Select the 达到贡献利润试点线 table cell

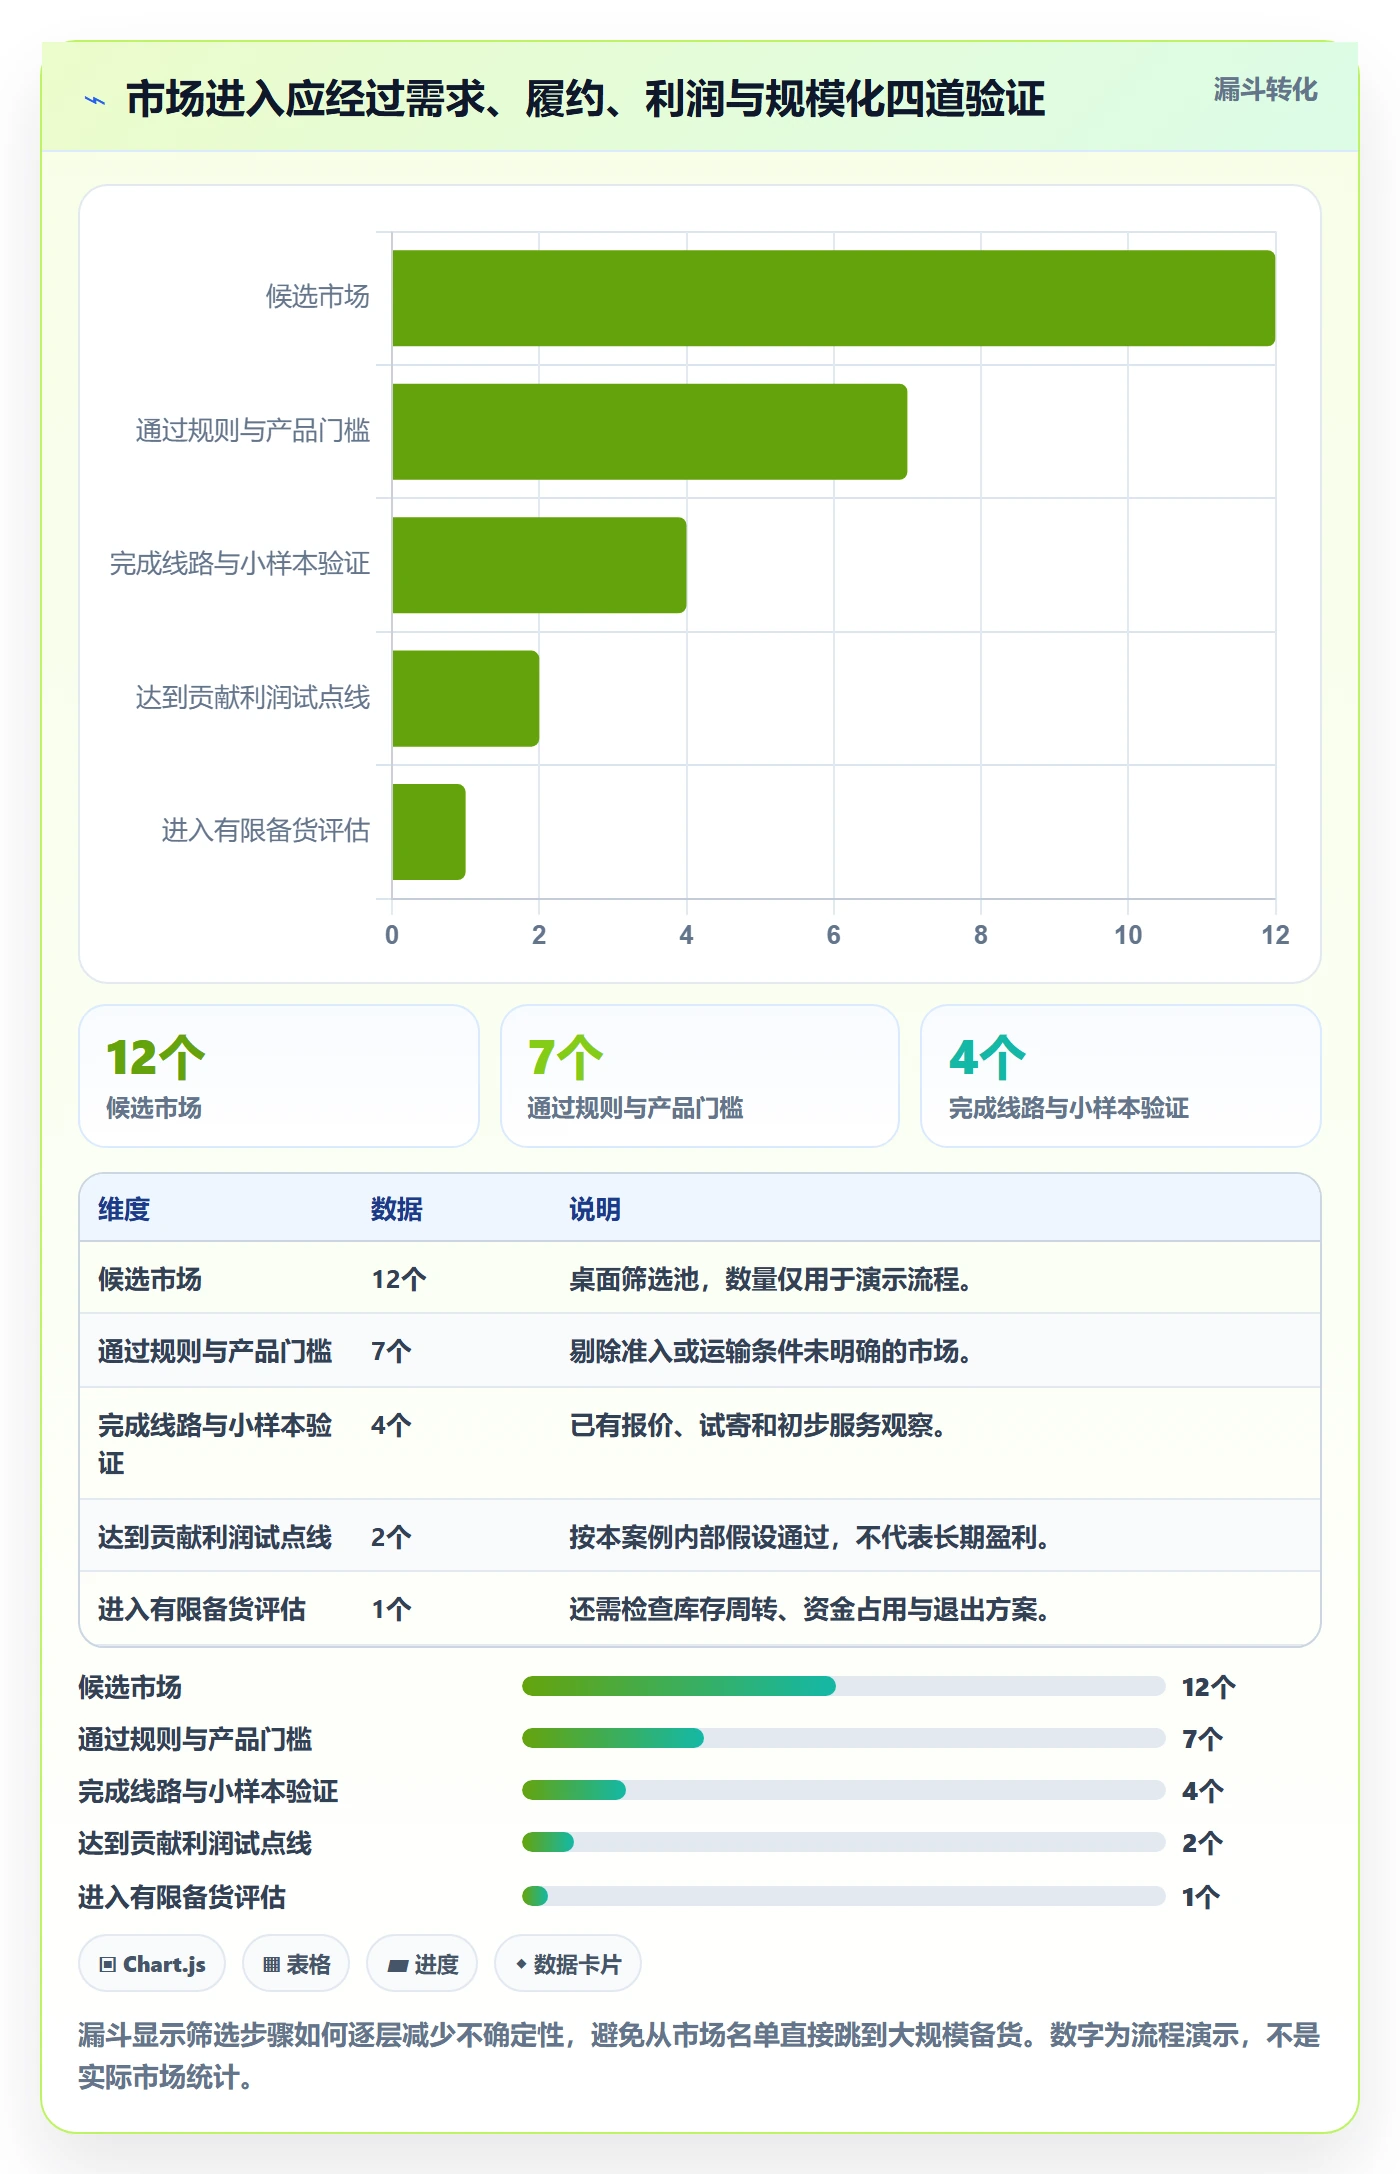click(x=215, y=1537)
